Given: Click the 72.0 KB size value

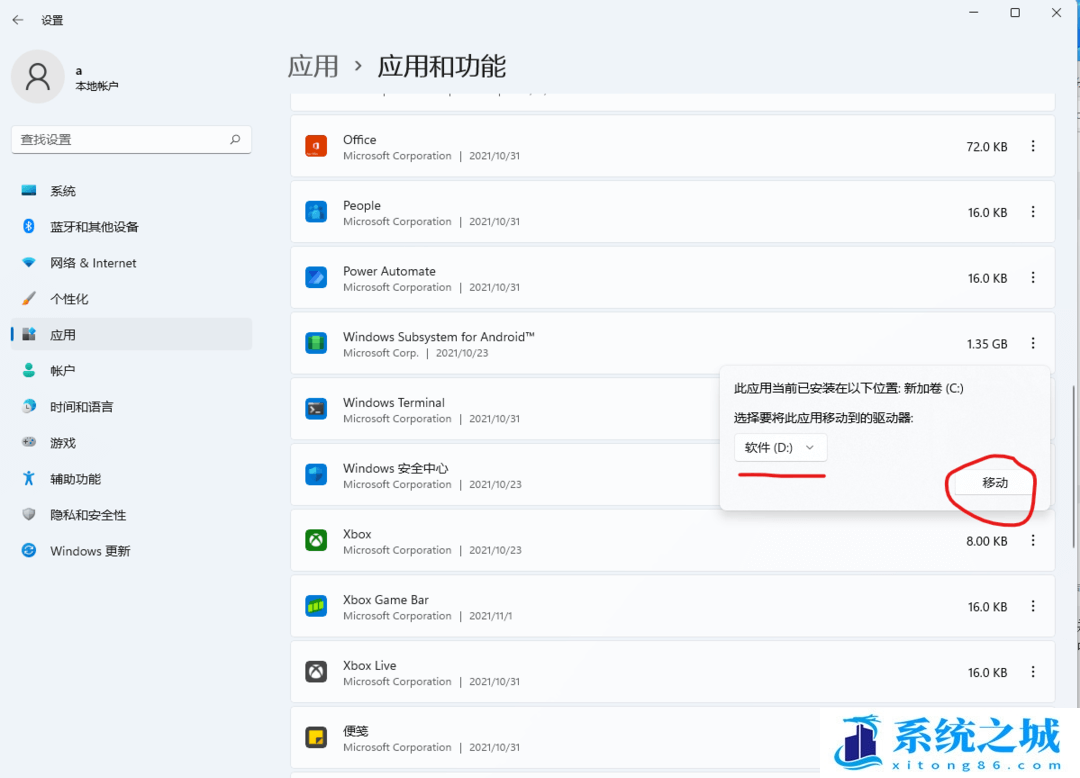Looking at the screenshot, I should pos(987,147).
